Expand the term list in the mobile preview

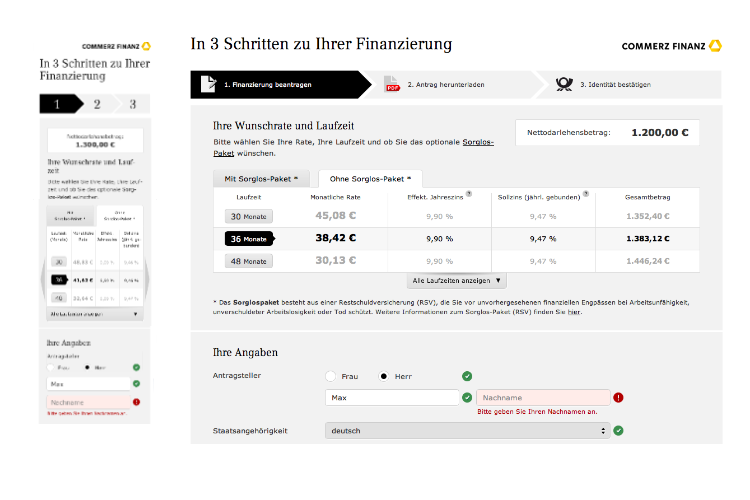94,313
